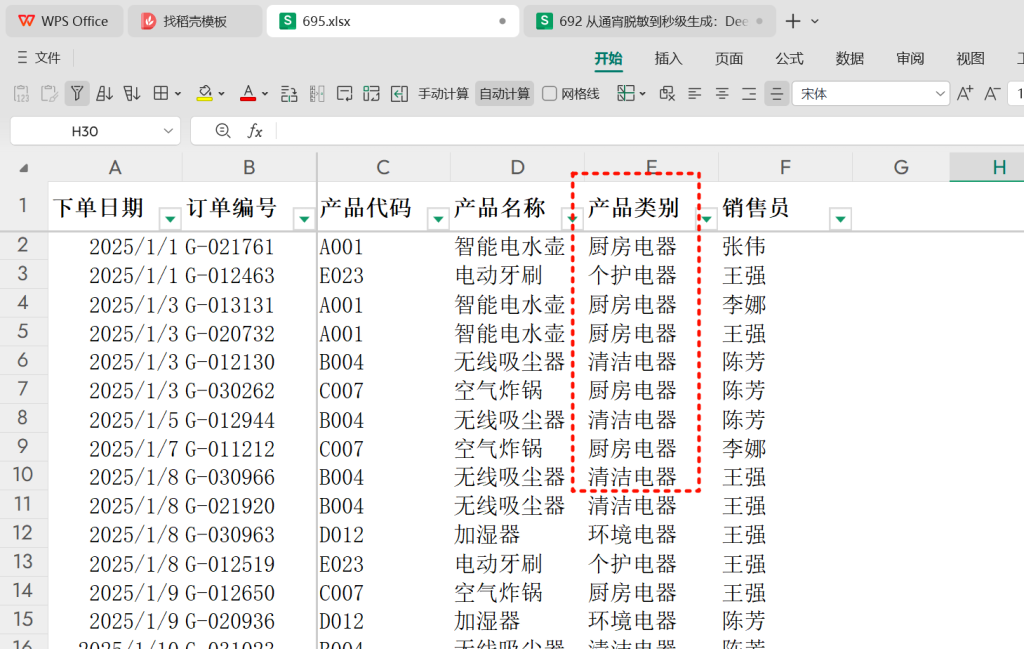Select cell containing 加湿器 in row 12
This screenshot has height=649, width=1024.
click(x=517, y=535)
